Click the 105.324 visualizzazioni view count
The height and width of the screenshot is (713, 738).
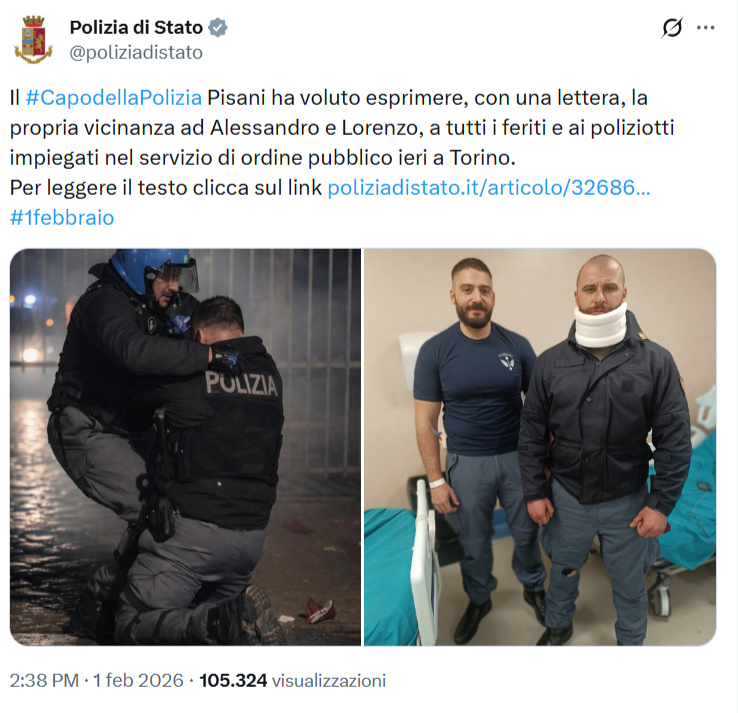[292, 681]
